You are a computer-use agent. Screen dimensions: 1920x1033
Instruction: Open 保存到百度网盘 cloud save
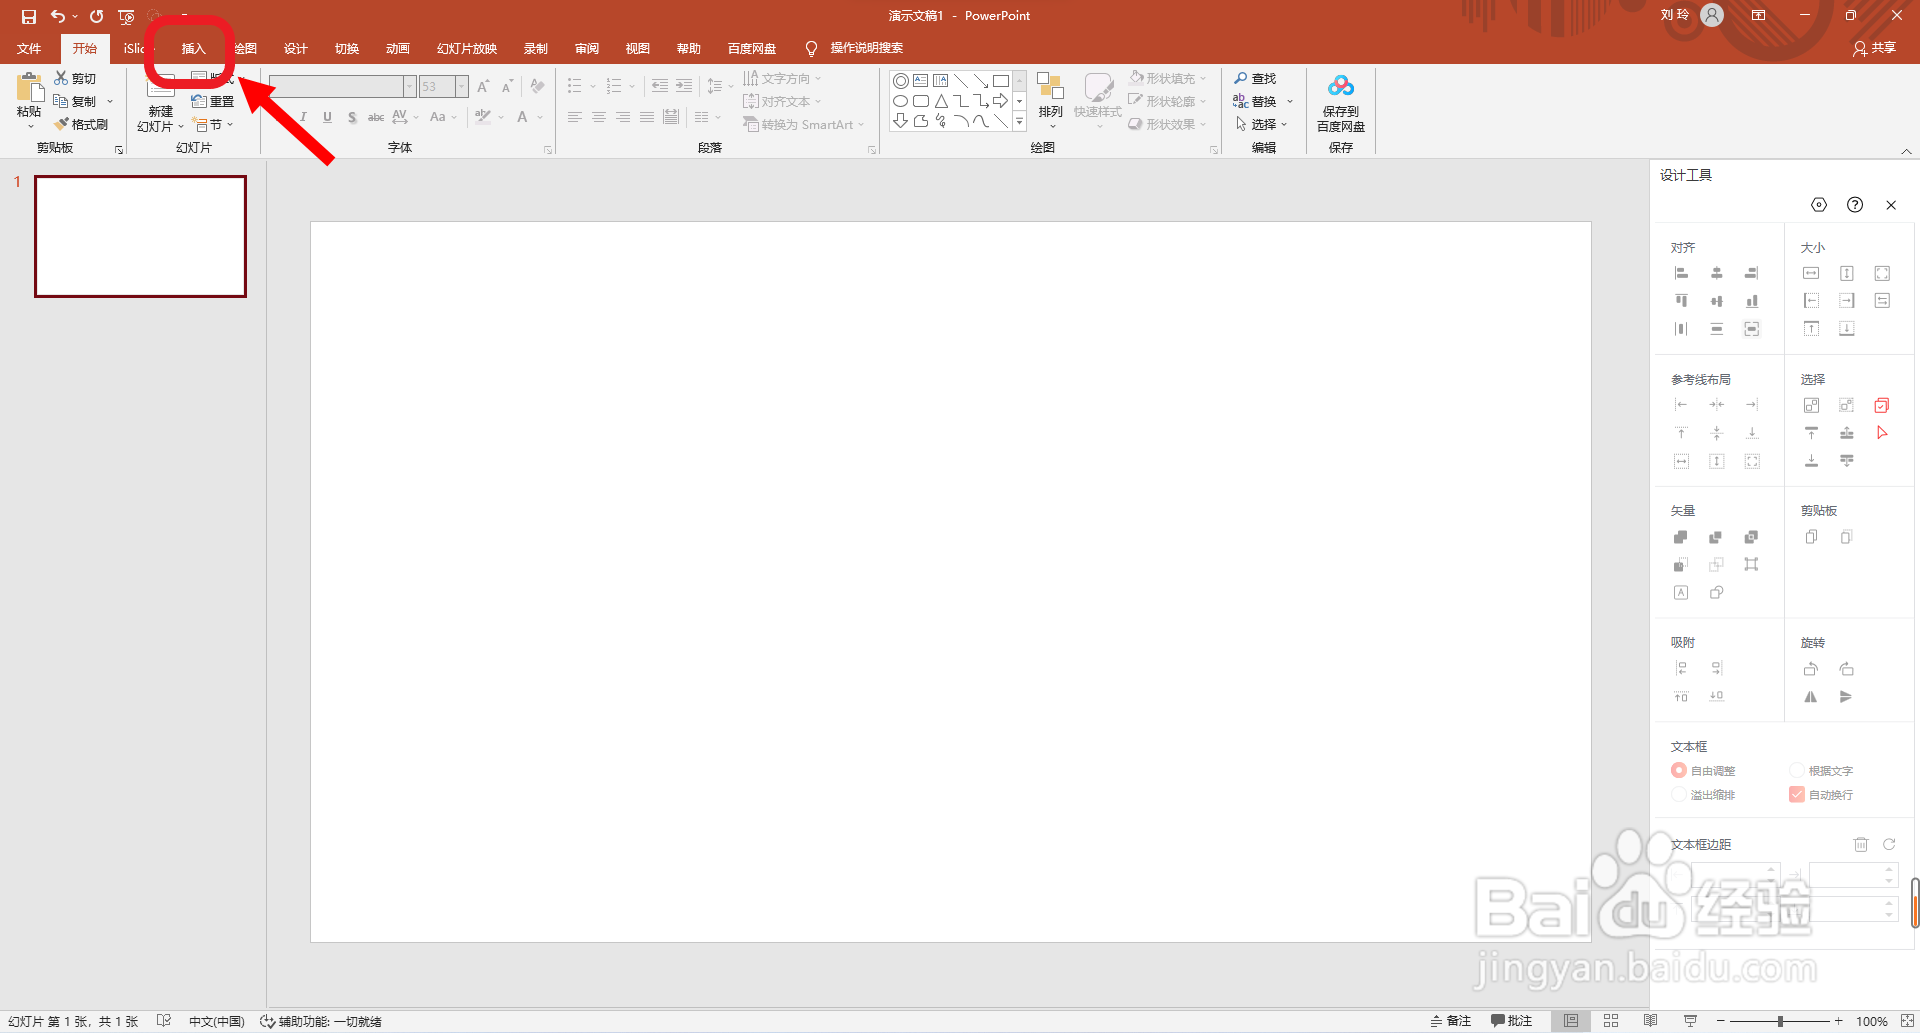coord(1341,103)
